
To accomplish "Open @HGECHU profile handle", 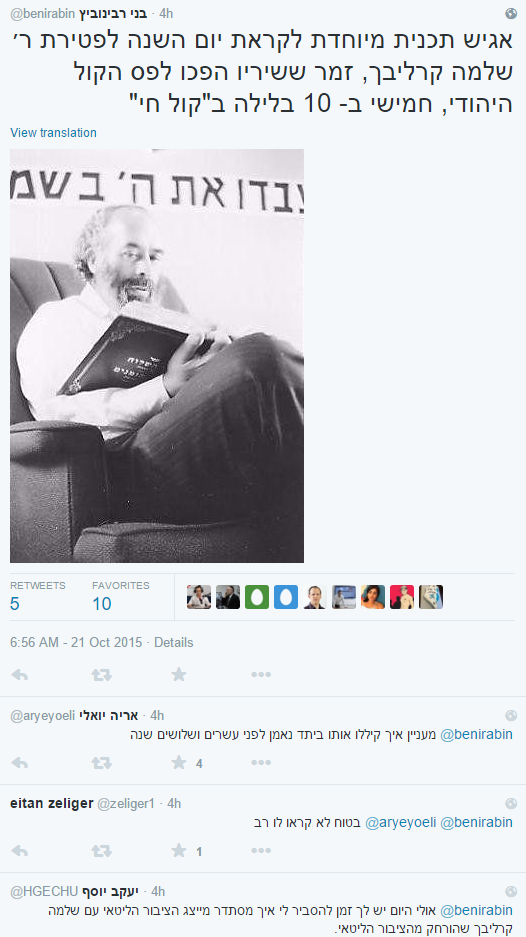I will point(44,892).
